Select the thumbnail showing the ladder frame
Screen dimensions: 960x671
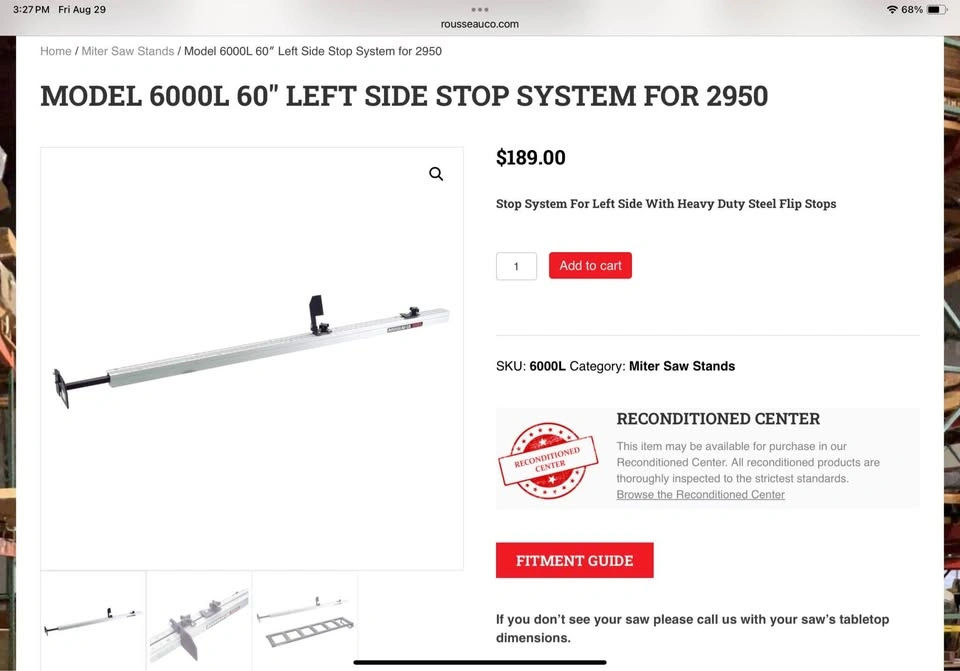[305, 621]
